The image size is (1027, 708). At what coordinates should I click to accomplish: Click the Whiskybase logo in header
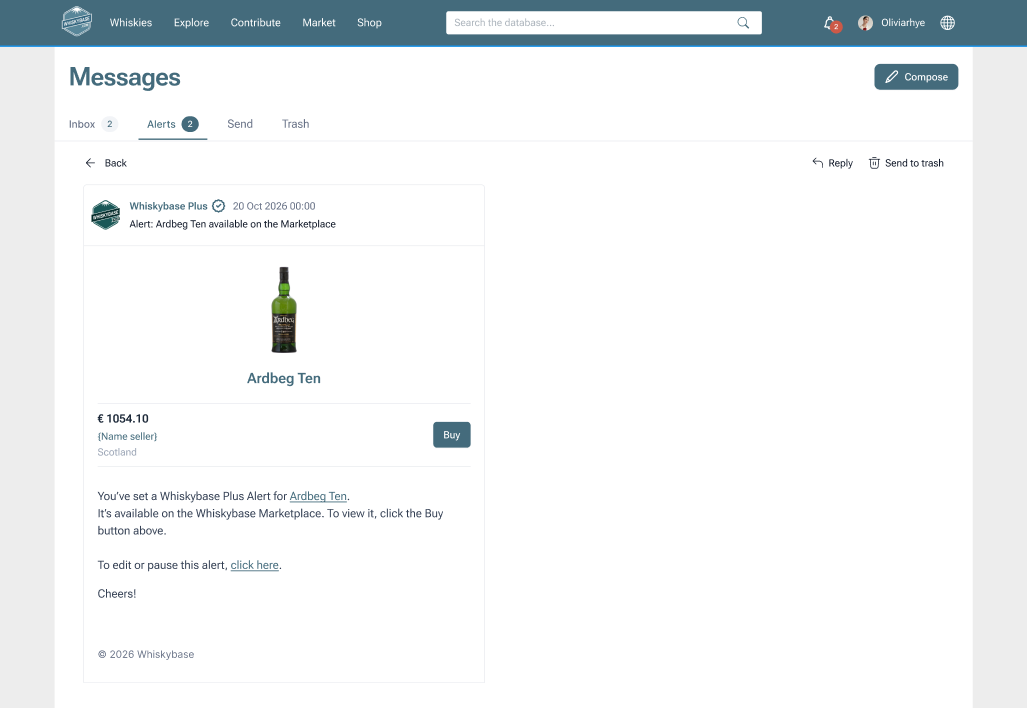77,22
